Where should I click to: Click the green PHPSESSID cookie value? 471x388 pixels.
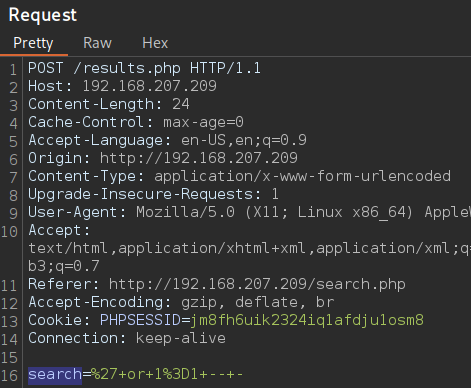[x=307, y=320]
